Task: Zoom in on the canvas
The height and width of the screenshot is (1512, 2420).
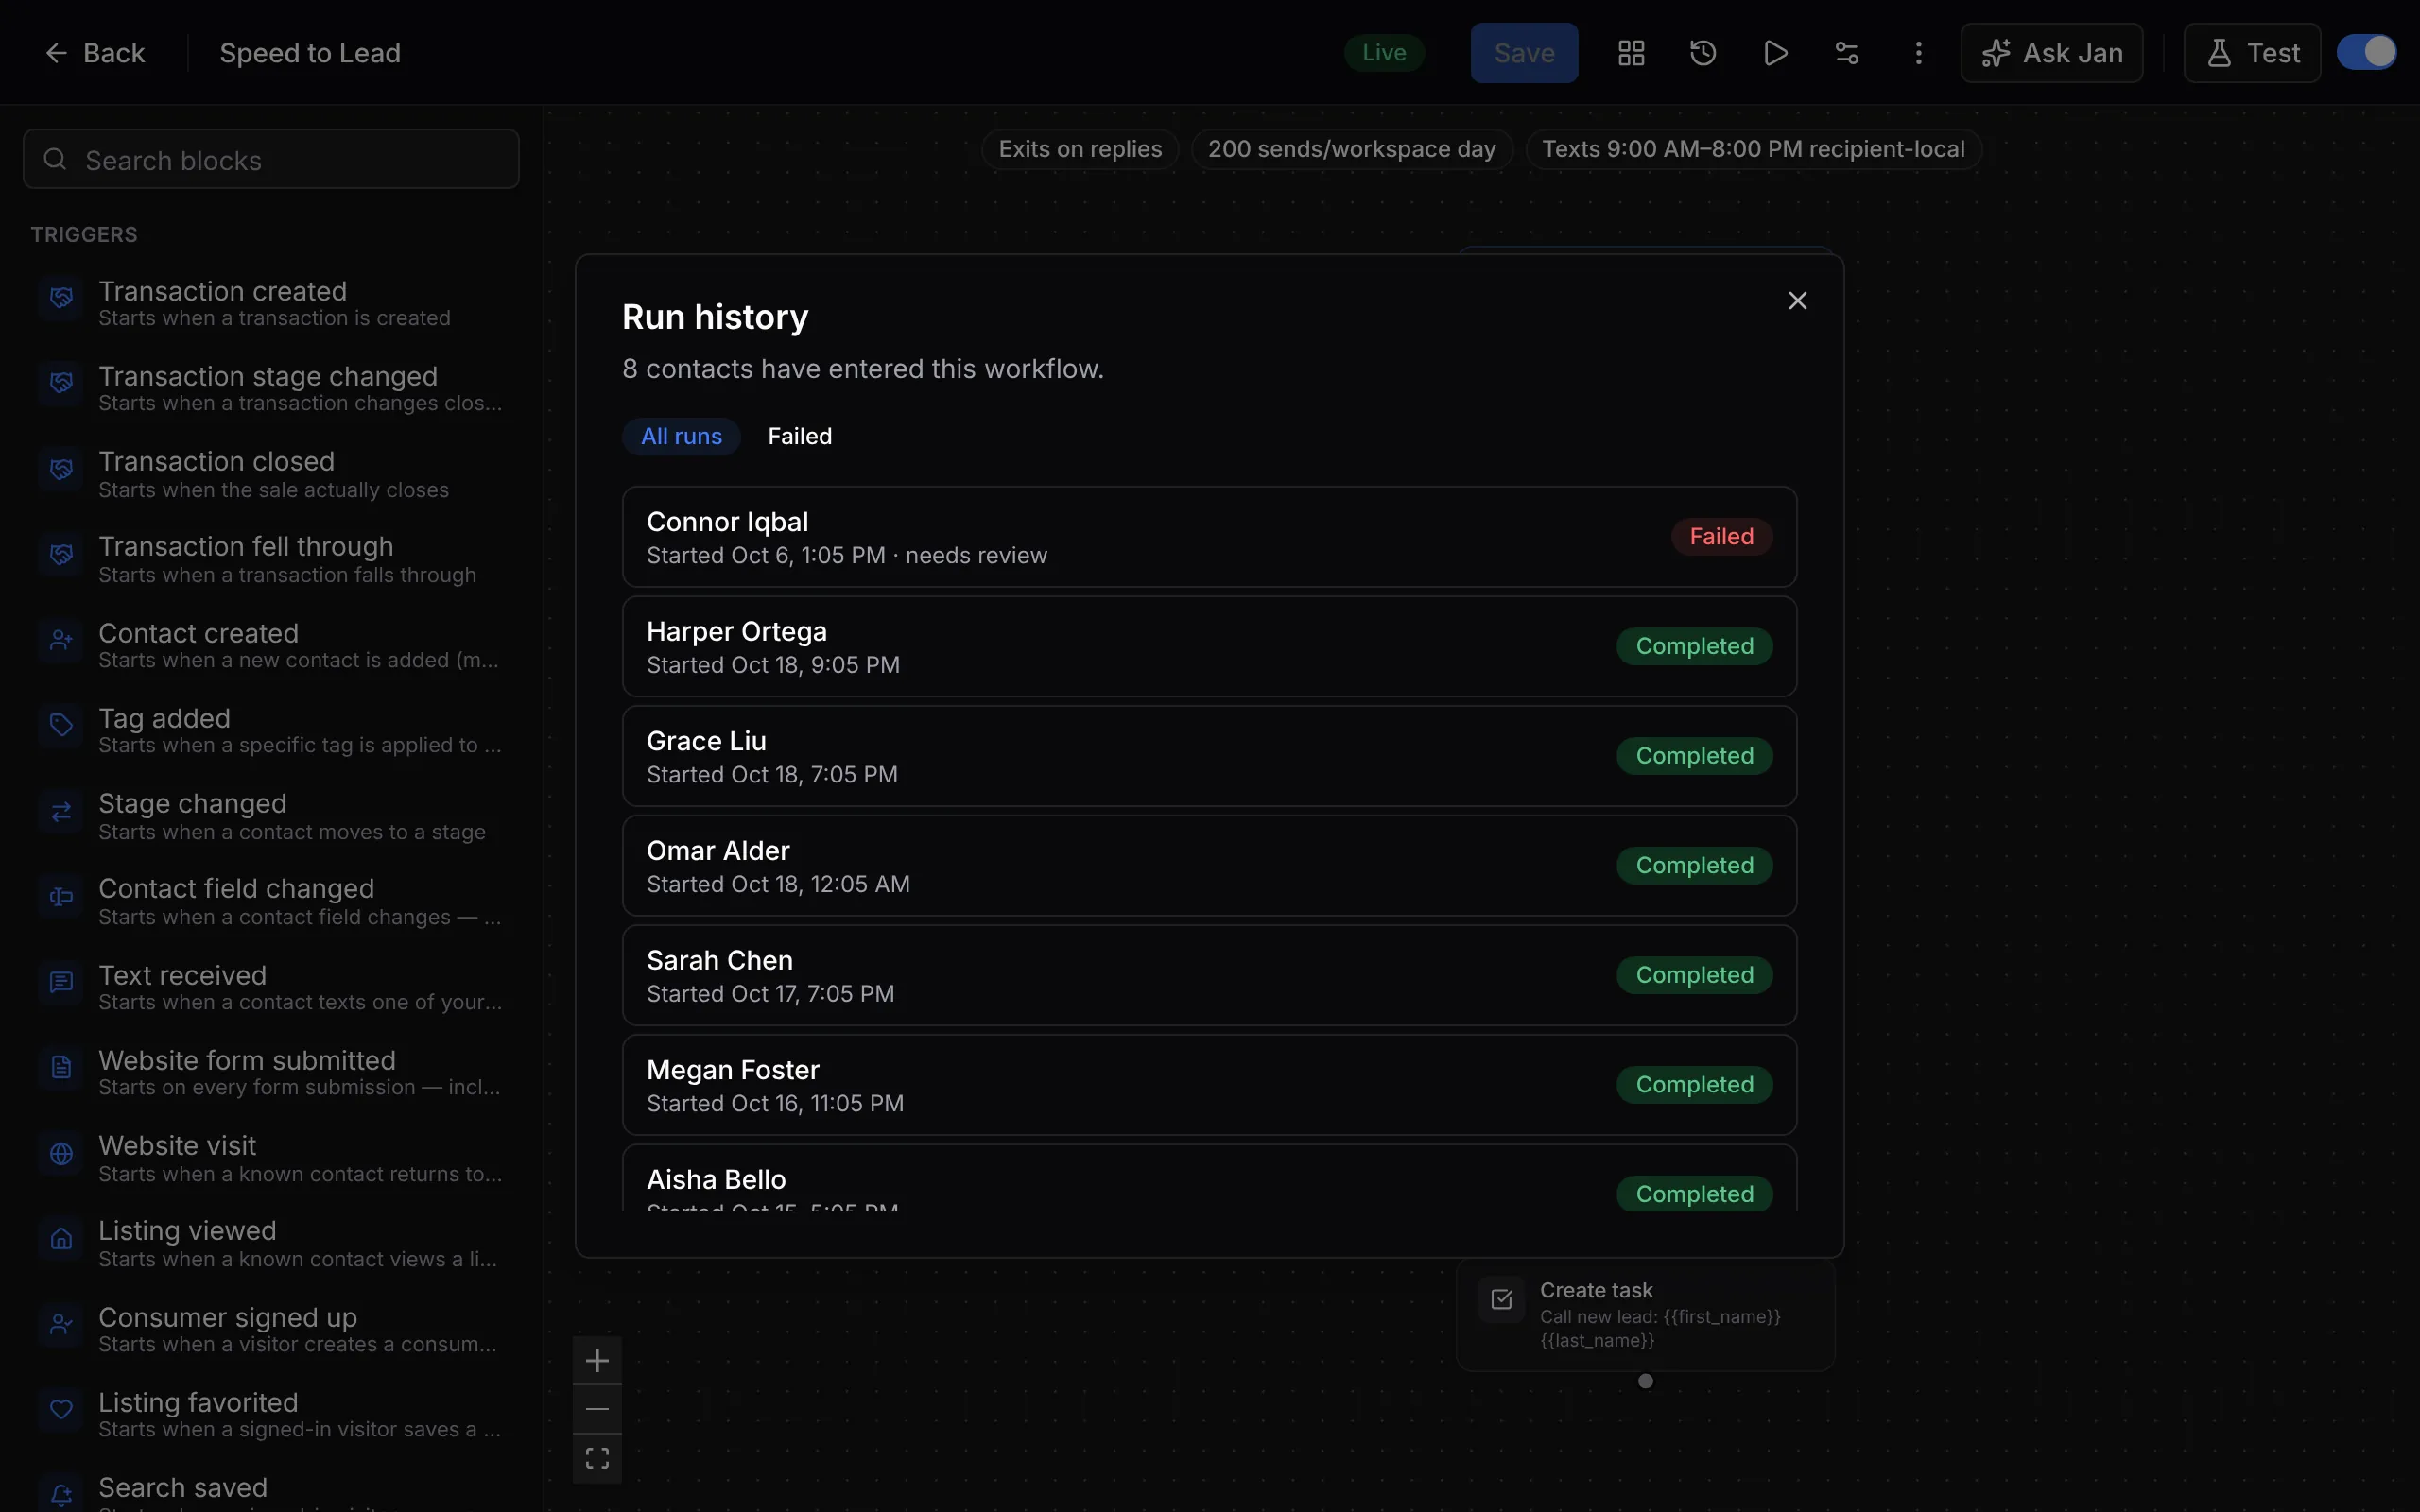Action: 597,1360
